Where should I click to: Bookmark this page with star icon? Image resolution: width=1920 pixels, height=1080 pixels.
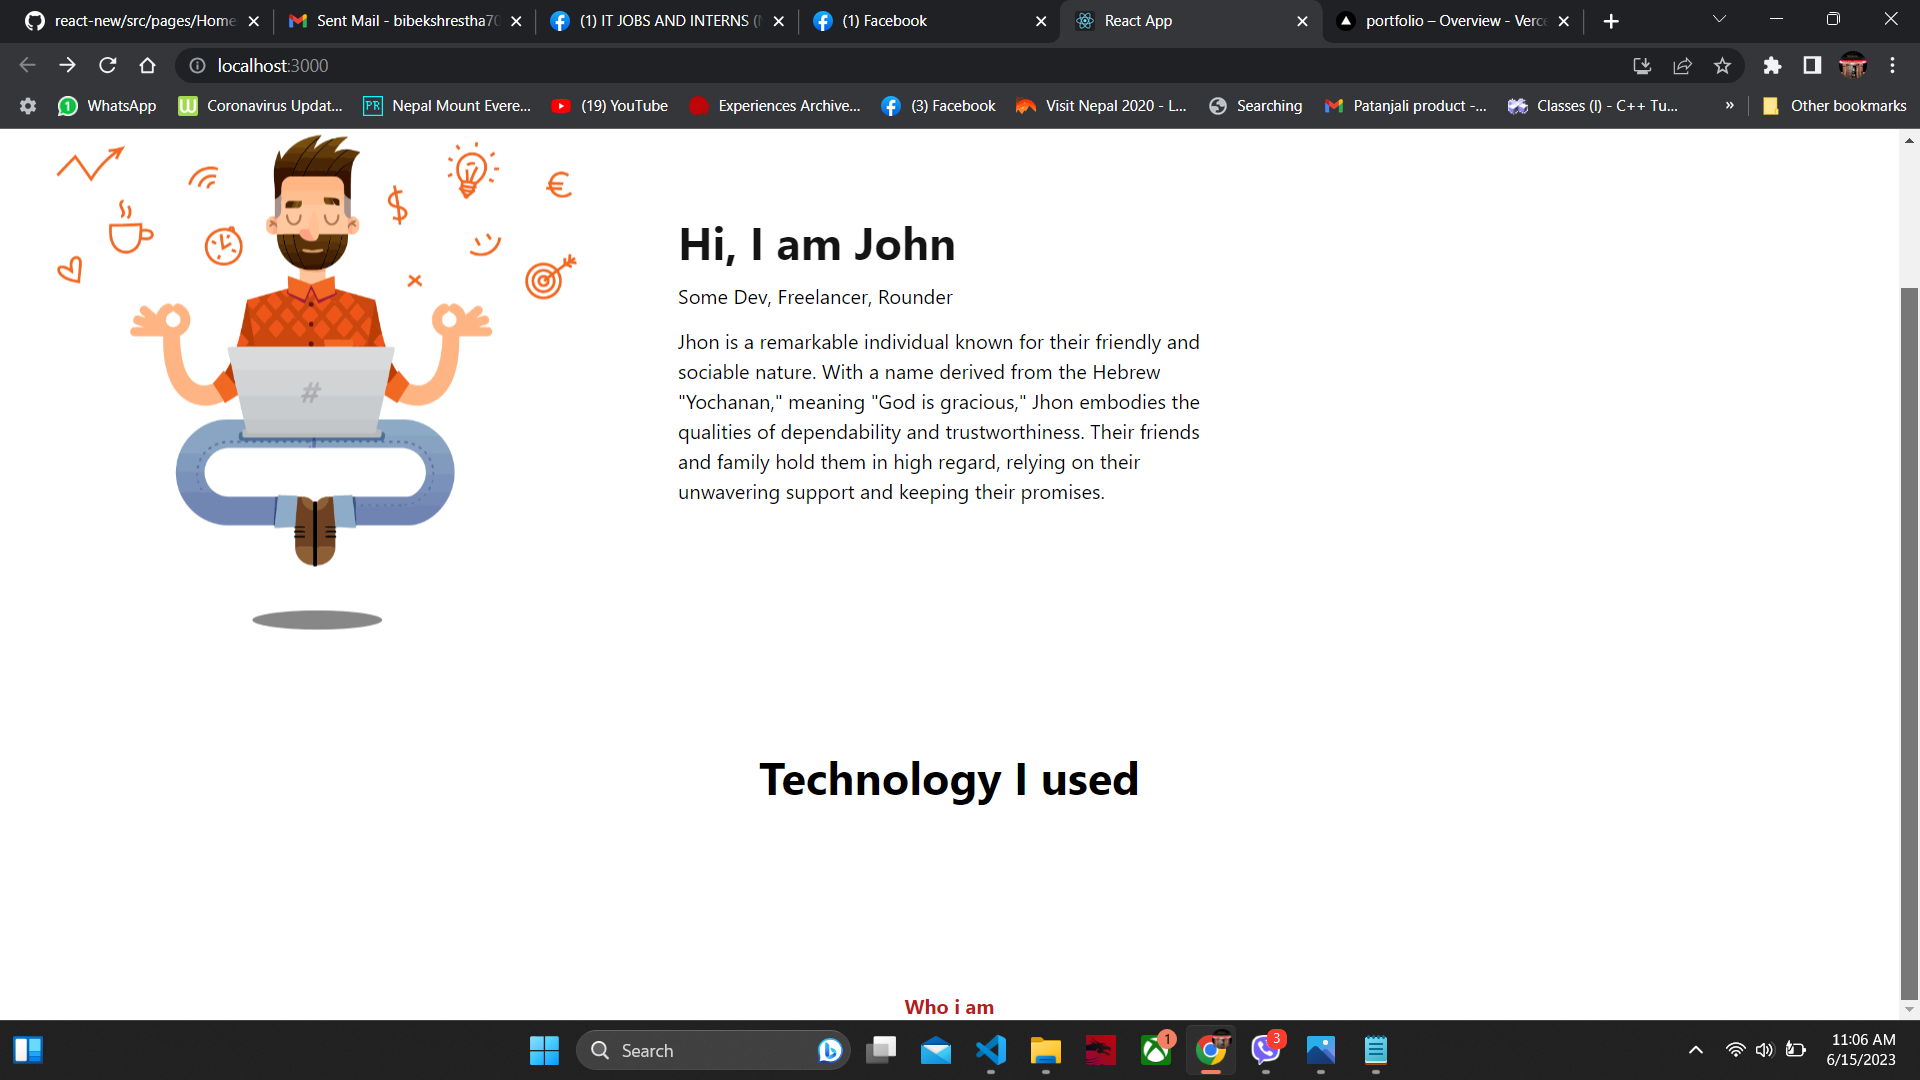coord(1722,66)
